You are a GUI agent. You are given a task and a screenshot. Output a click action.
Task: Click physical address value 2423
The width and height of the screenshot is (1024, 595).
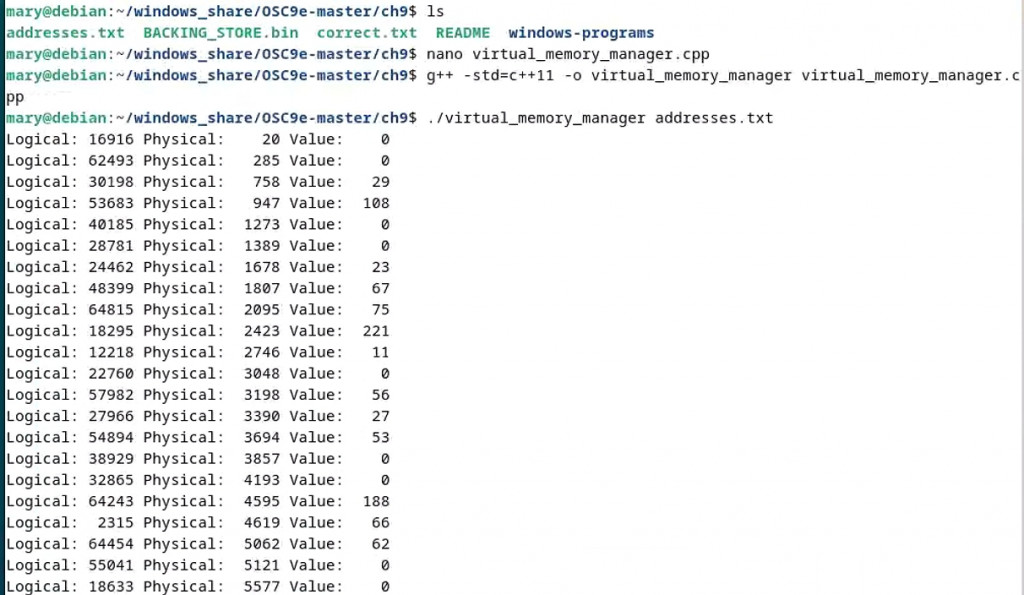point(262,331)
